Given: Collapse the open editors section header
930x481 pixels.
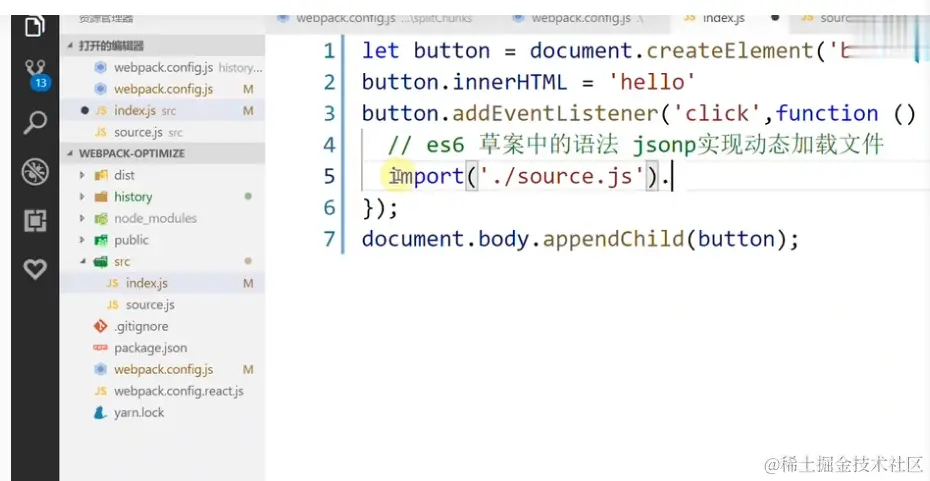Looking at the screenshot, I should coord(163,46).
